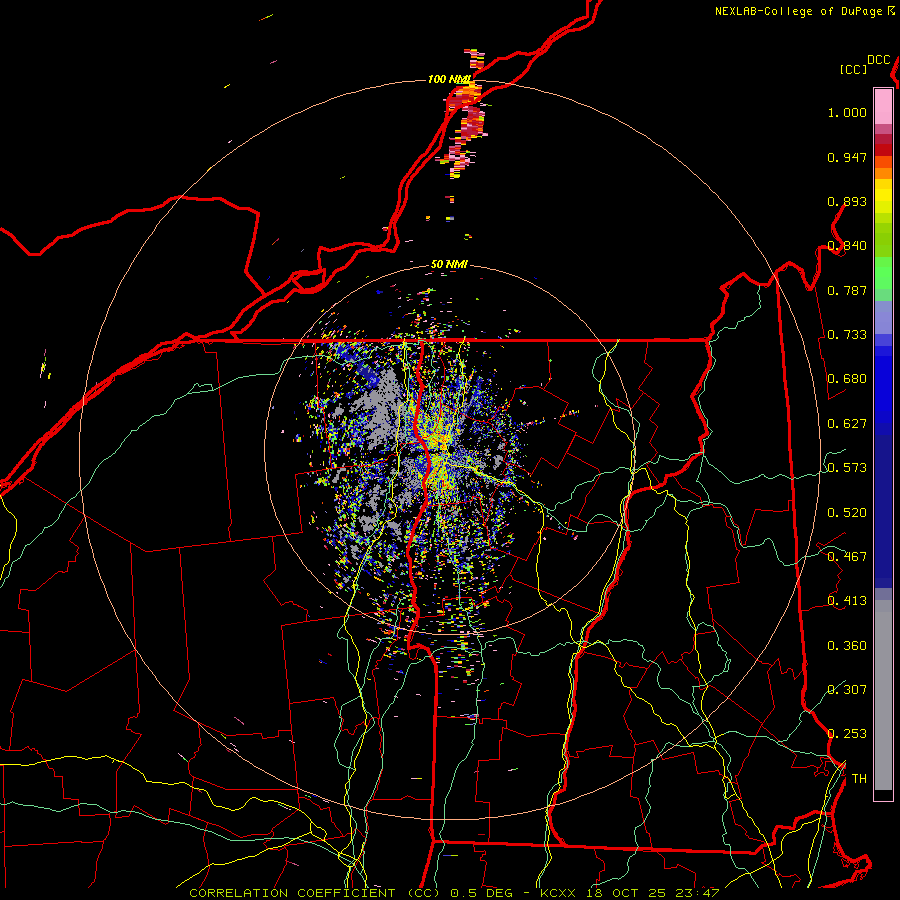Click the 0.467 legend value
900x900 pixels.
tap(847, 557)
